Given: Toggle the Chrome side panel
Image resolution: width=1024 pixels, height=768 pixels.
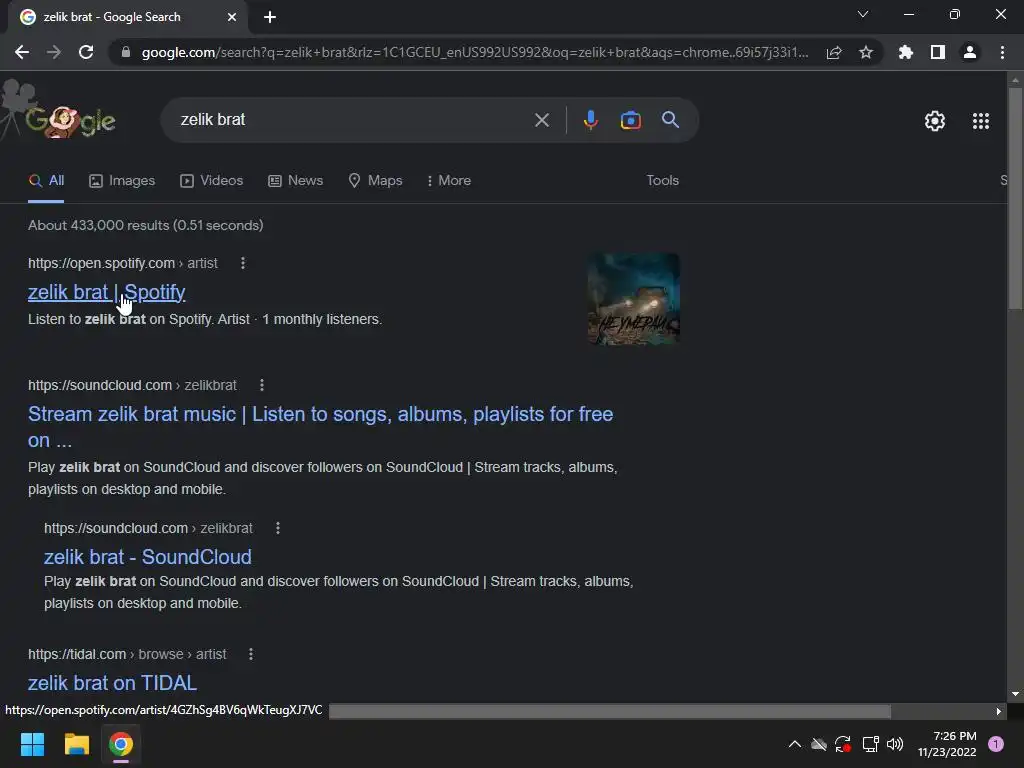Looking at the screenshot, I should [938, 52].
